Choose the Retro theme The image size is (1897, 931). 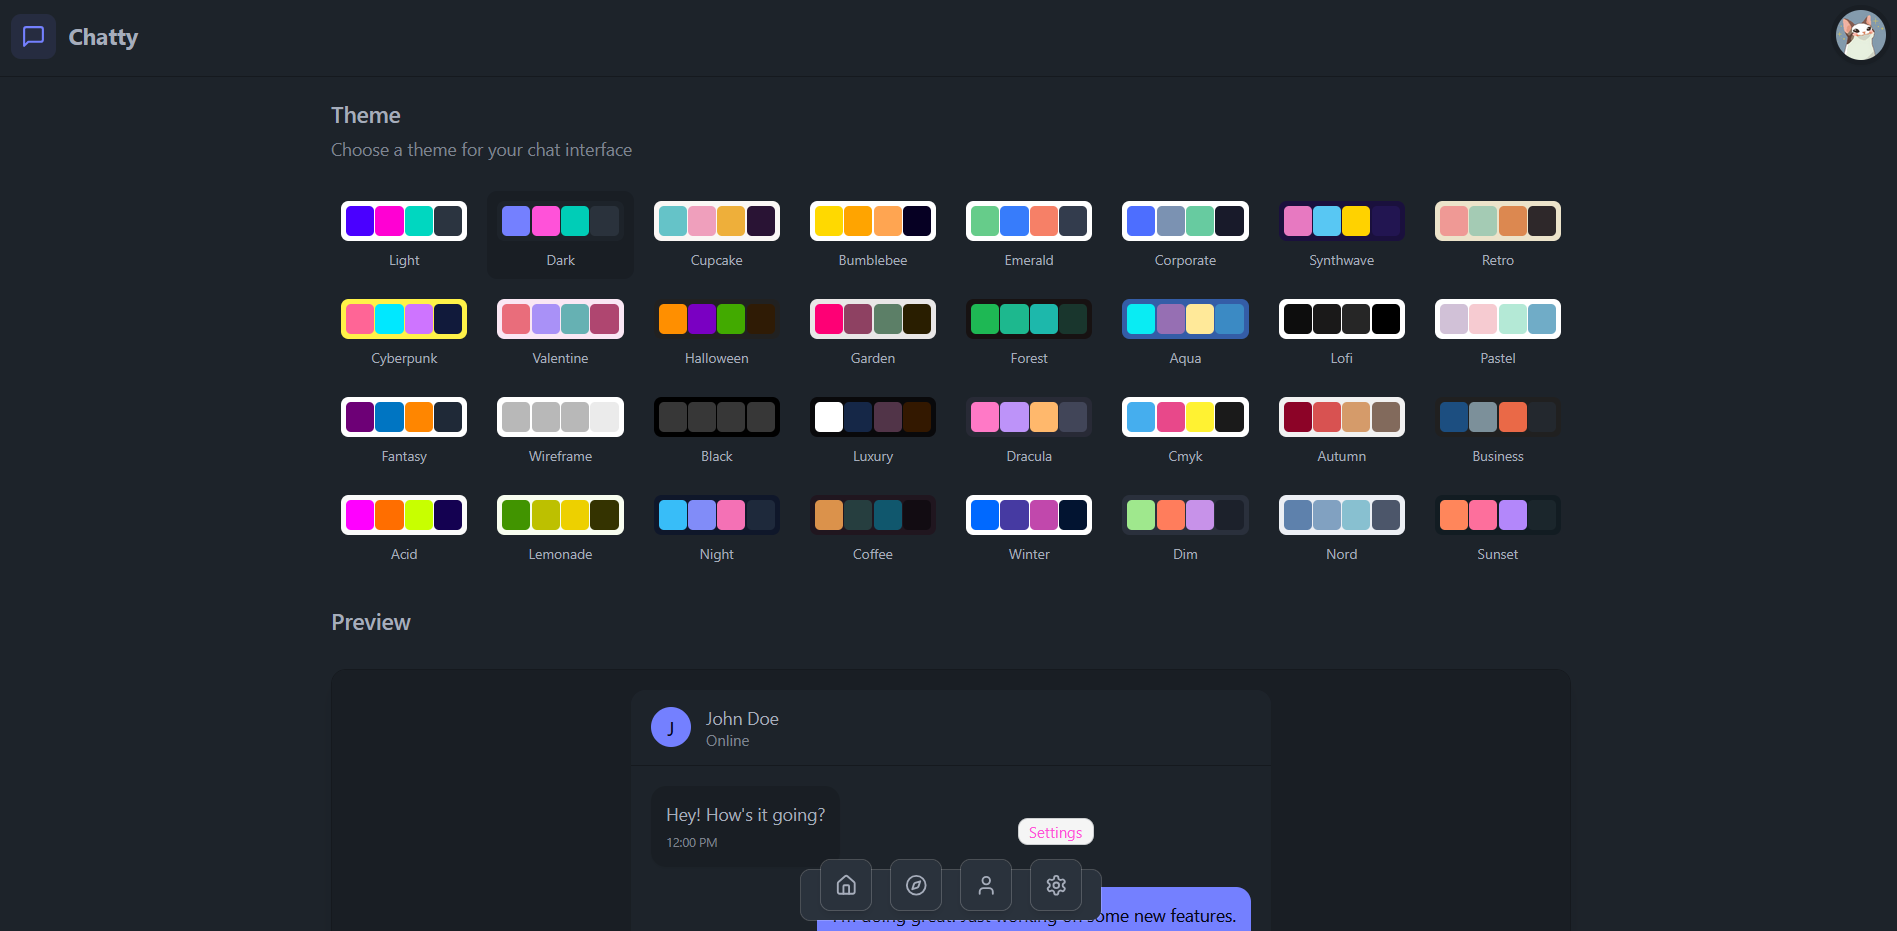(1498, 235)
